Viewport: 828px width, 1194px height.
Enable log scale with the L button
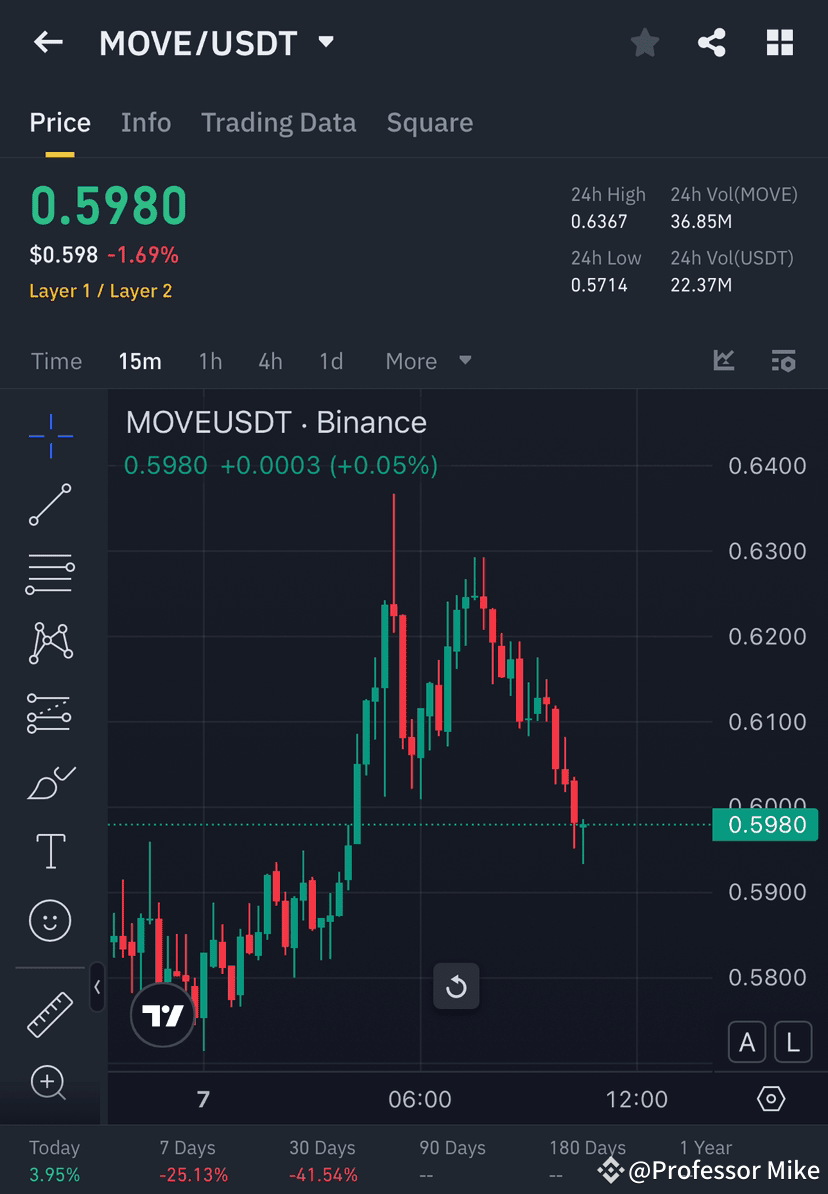(x=792, y=1041)
